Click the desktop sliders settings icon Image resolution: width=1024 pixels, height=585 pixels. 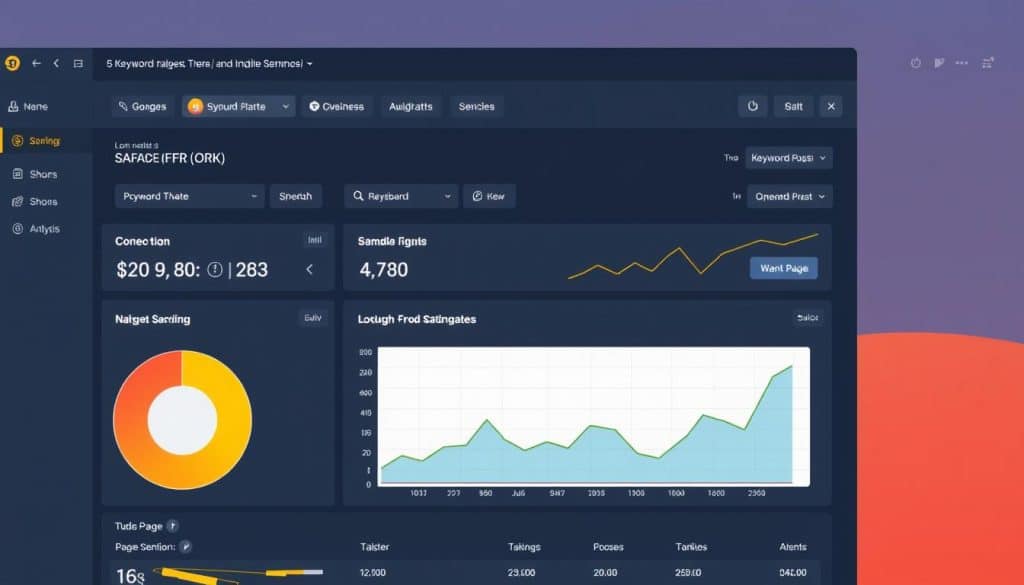pos(987,63)
